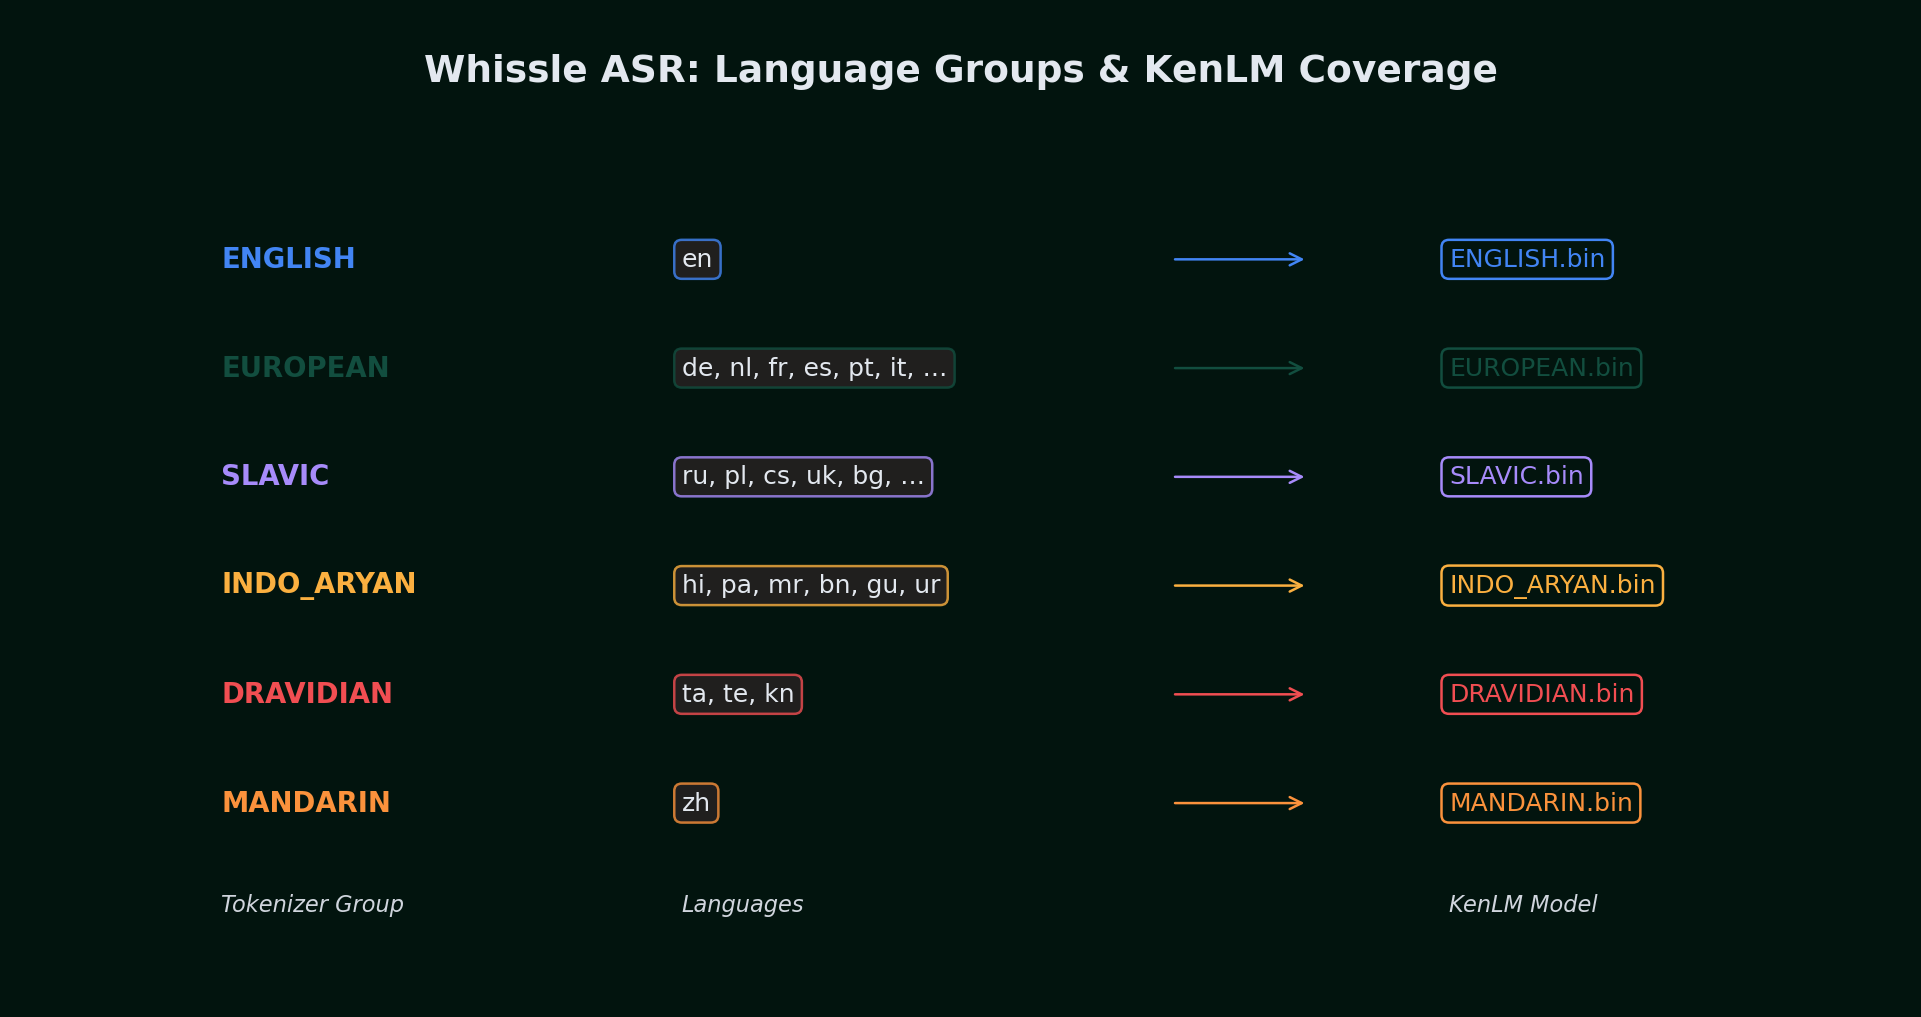The width and height of the screenshot is (1921, 1017).
Task: Select the 'zh' language box
Action: 696,803
